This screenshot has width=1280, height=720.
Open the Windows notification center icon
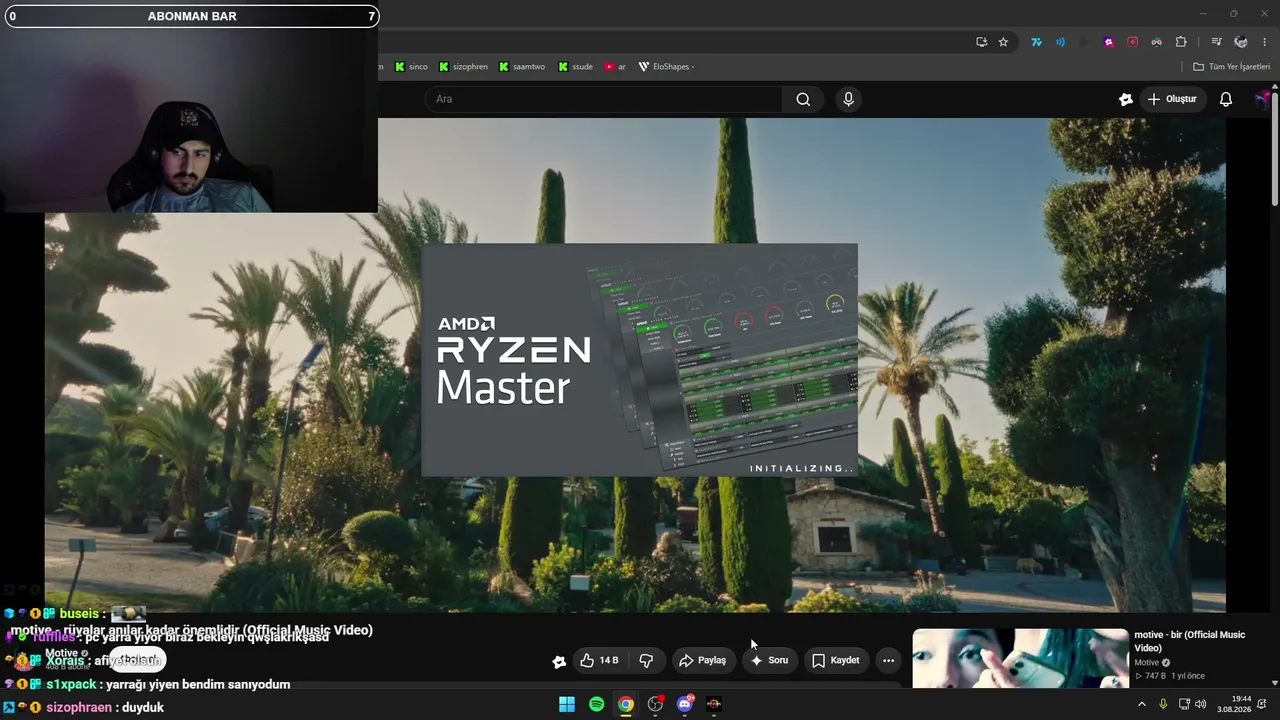coord(1262,704)
